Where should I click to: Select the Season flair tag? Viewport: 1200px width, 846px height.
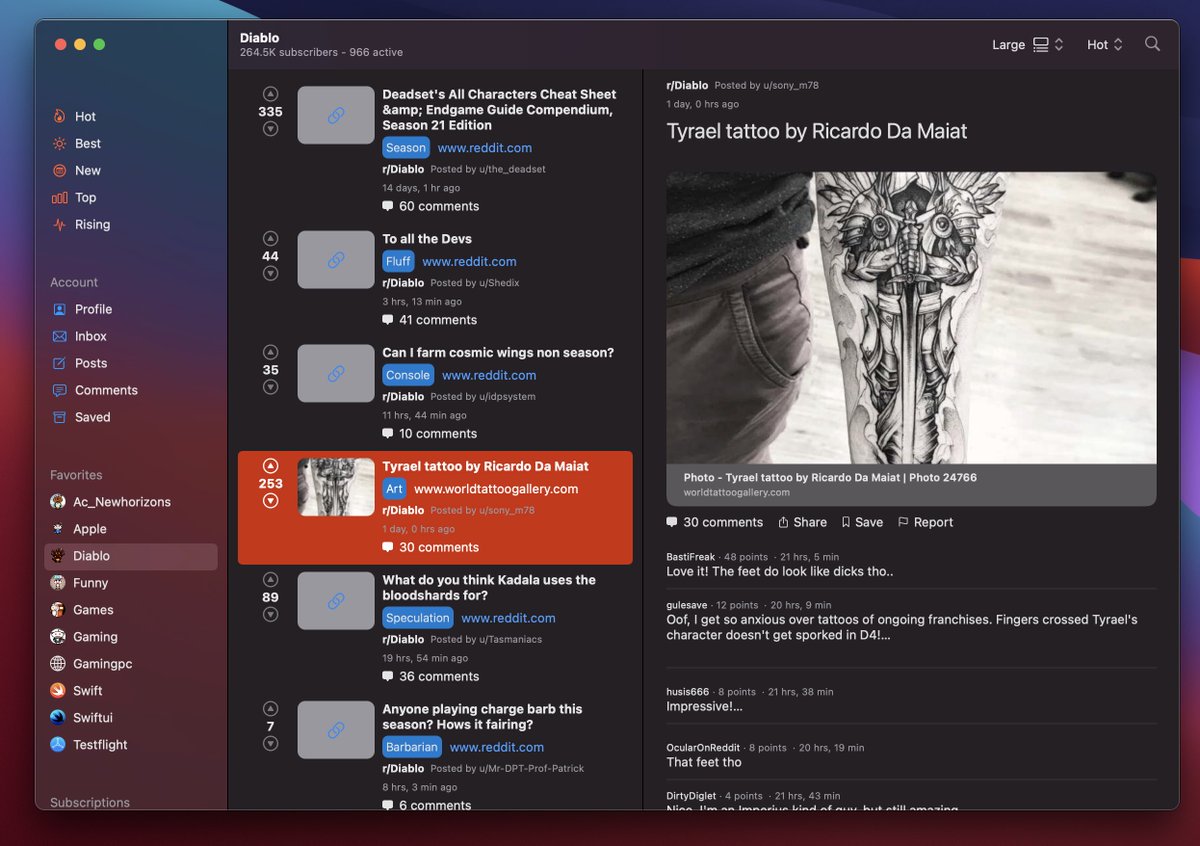click(406, 147)
